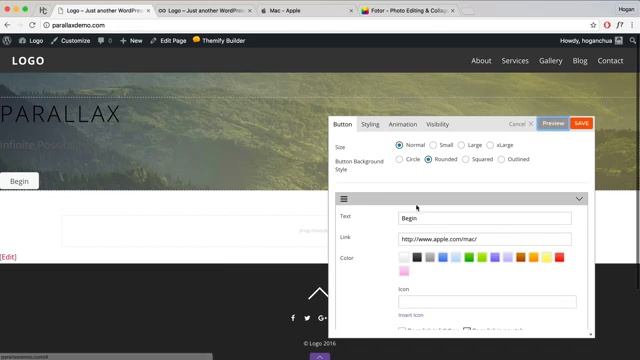Viewport: 640px width, 360px height.
Task: Pick the black color swatch
Action: 417,257
